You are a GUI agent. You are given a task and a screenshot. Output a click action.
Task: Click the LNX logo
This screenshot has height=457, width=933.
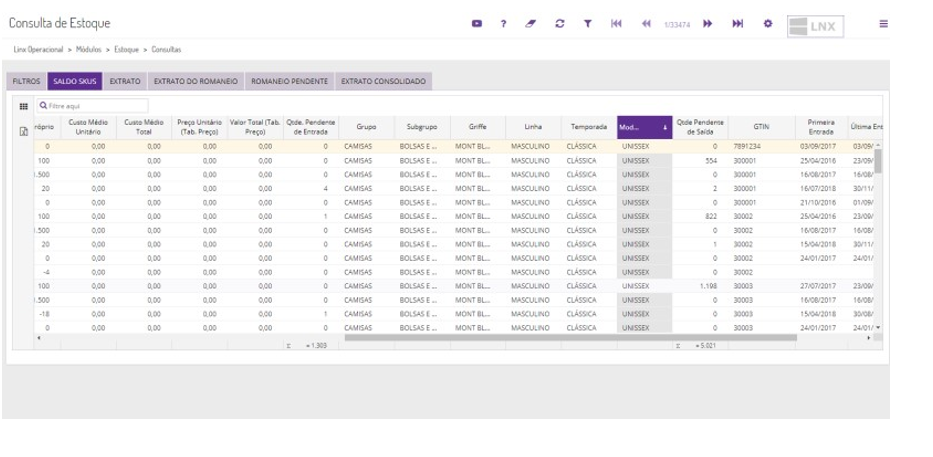click(x=815, y=26)
